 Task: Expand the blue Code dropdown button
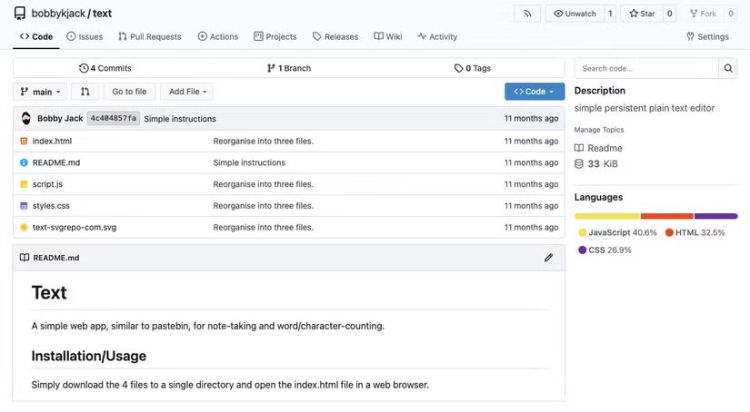(x=534, y=92)
